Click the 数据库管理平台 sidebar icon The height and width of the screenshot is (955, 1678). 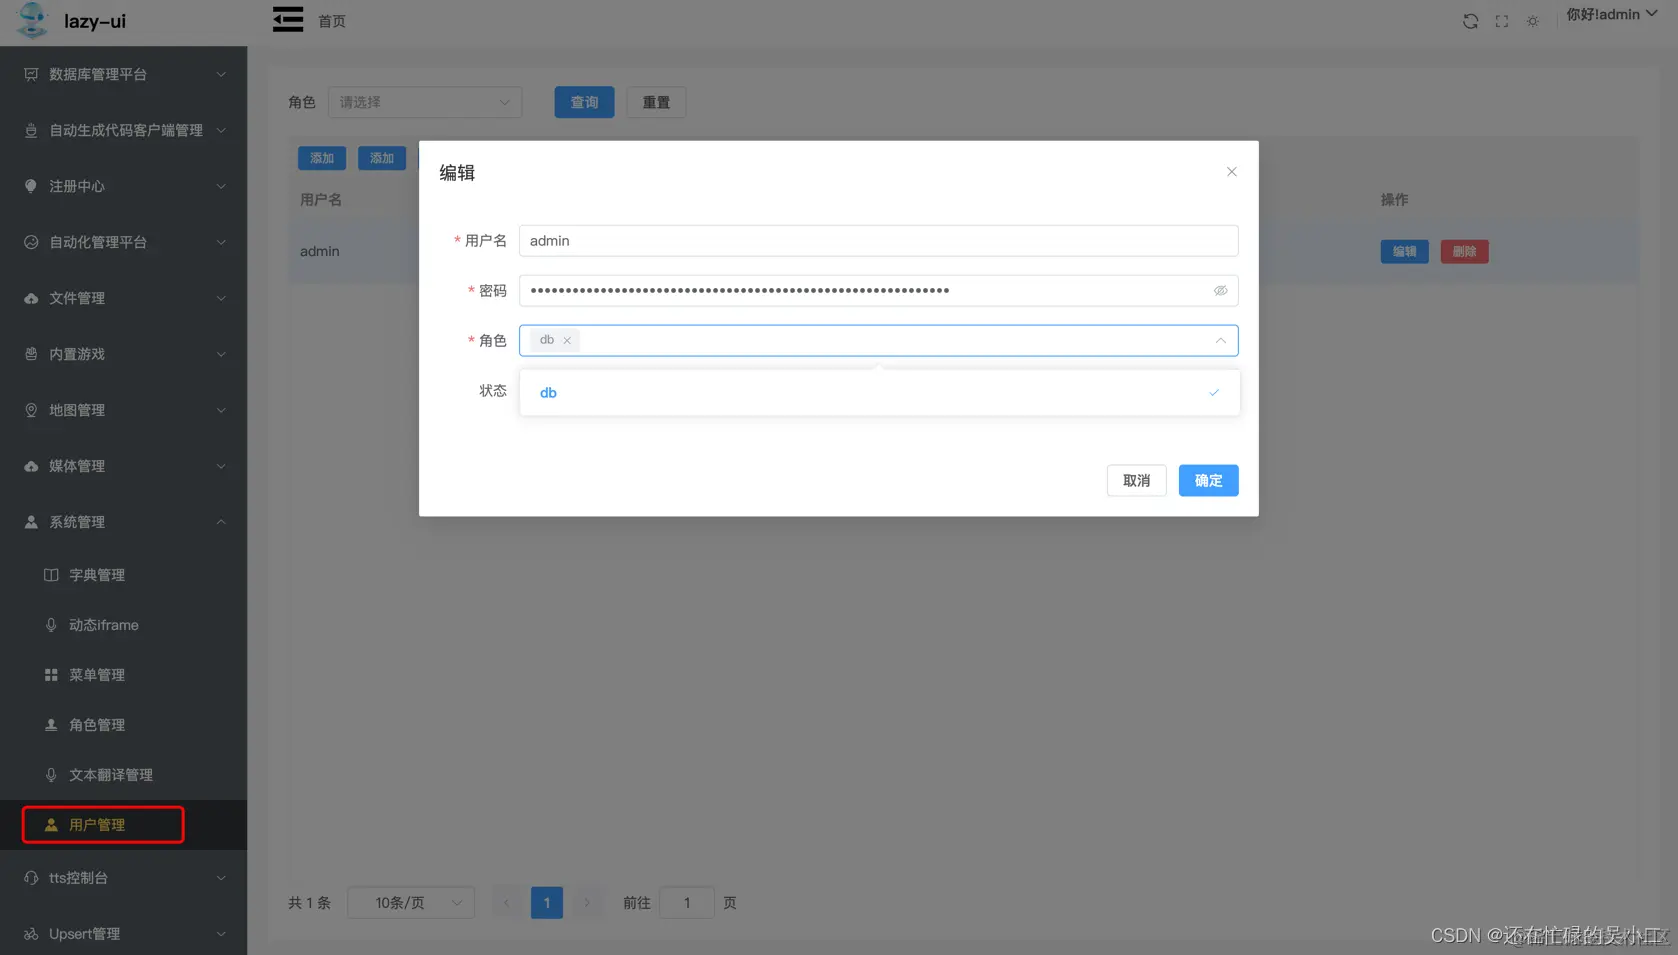pyautogui.click(x=31, y=74)
